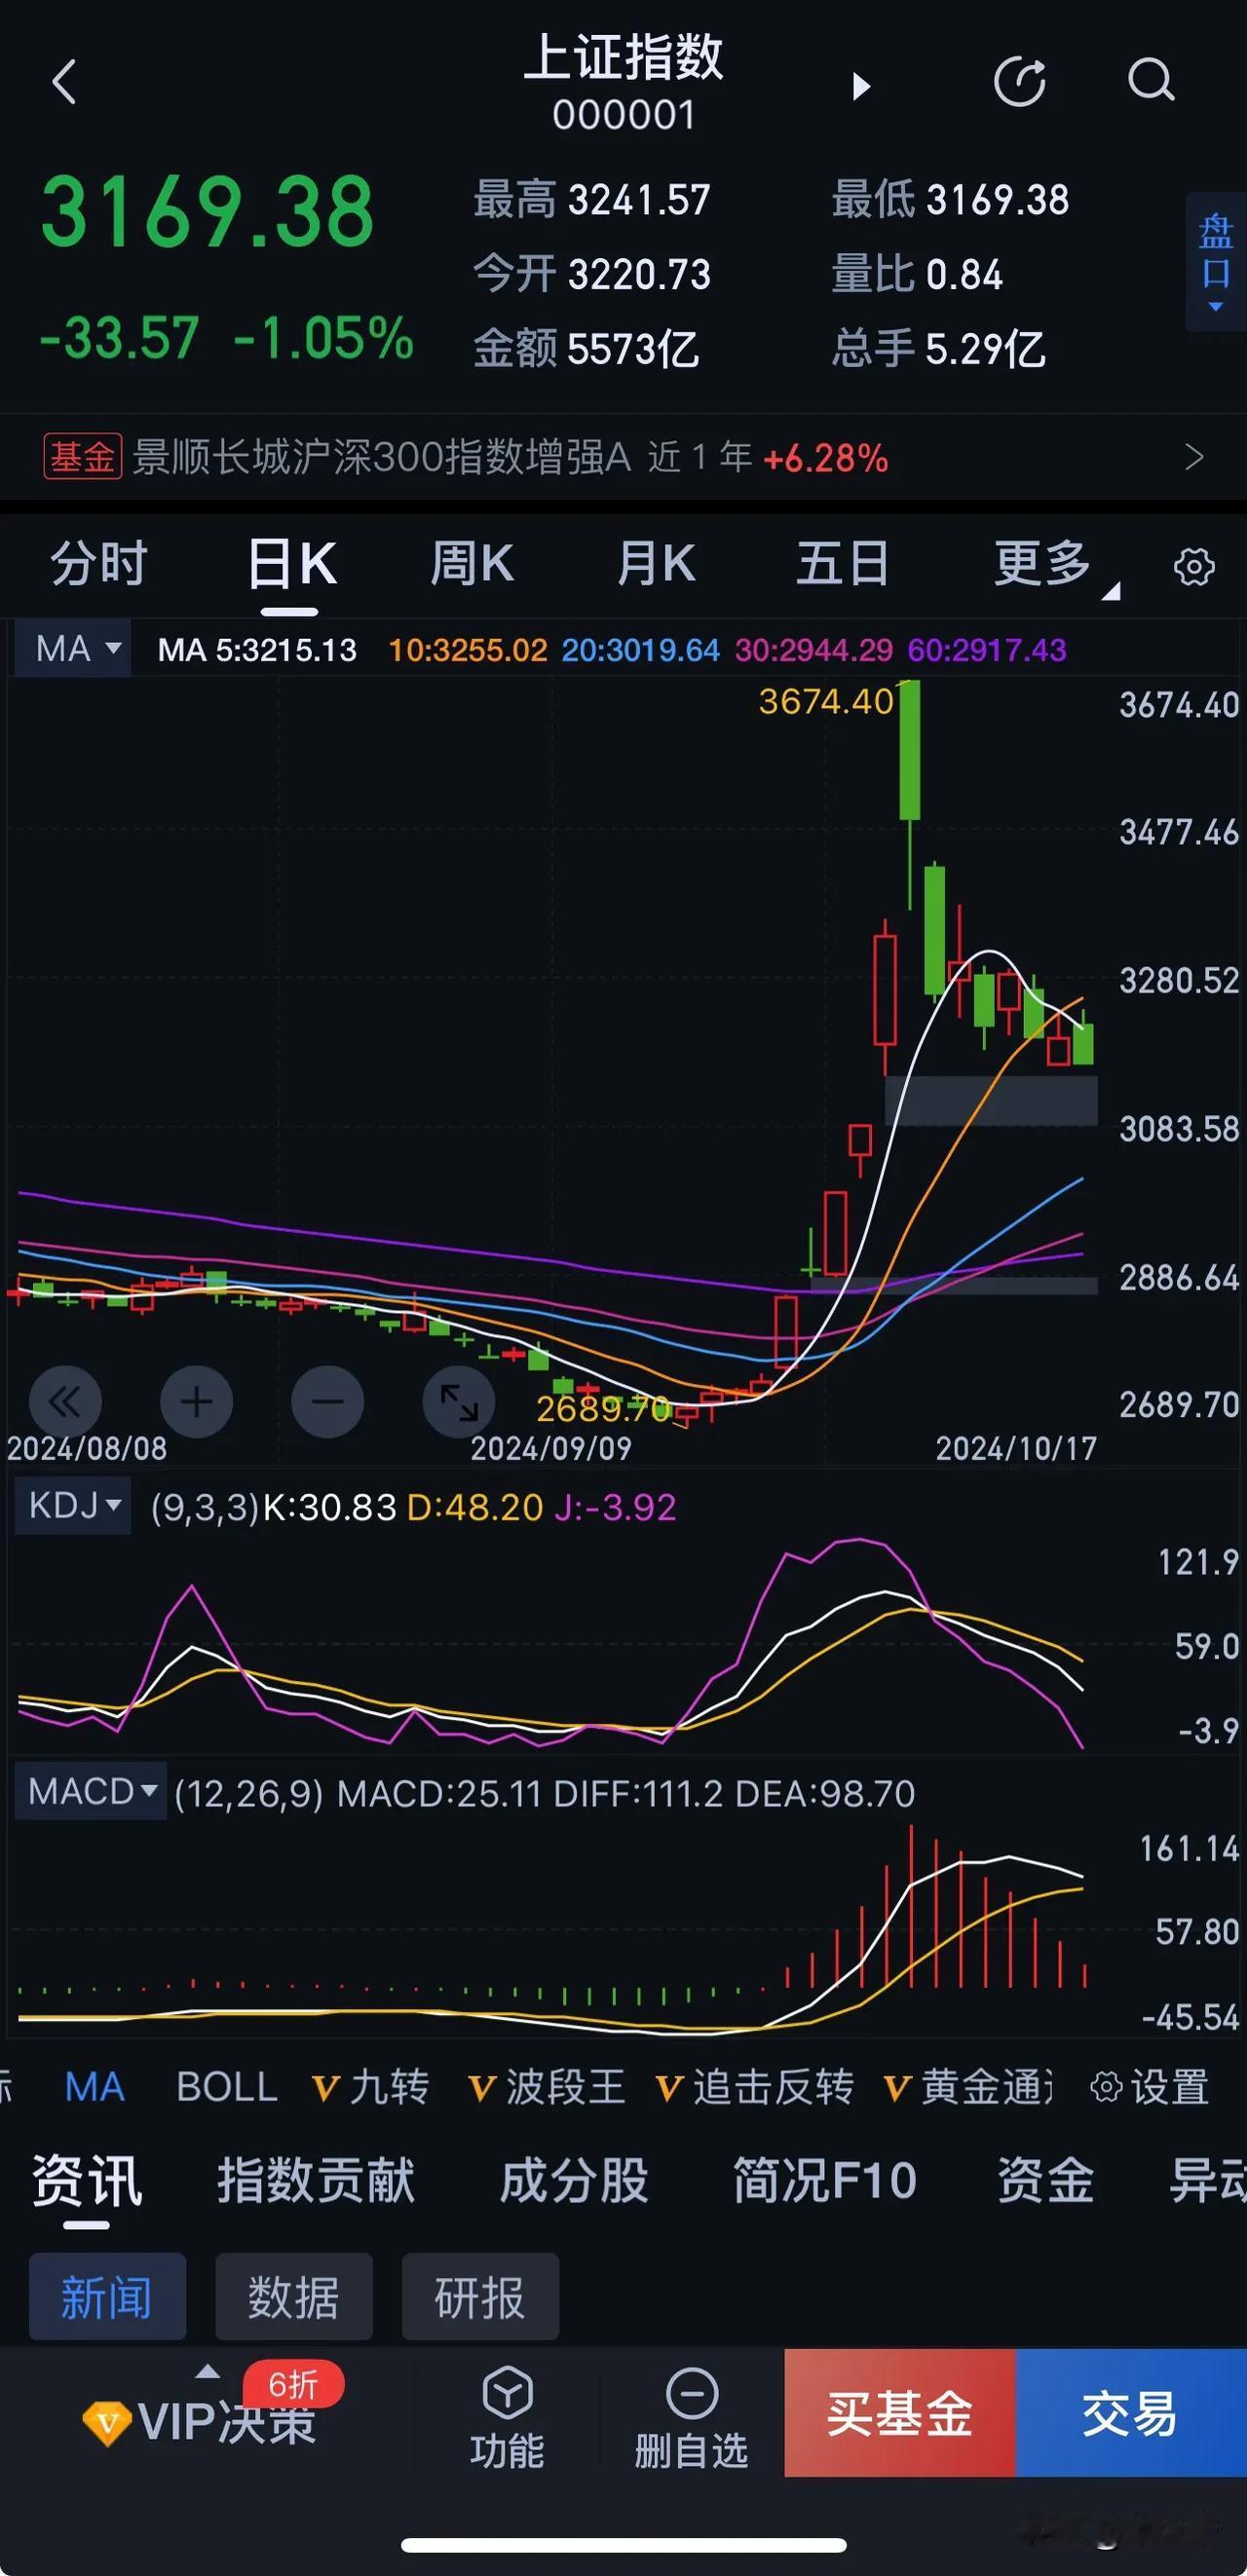This screenshot has height=2576, width=1247.
Task: Tap the red 买基金 button
Action: pyautogui.click(x=900, y=2413)
